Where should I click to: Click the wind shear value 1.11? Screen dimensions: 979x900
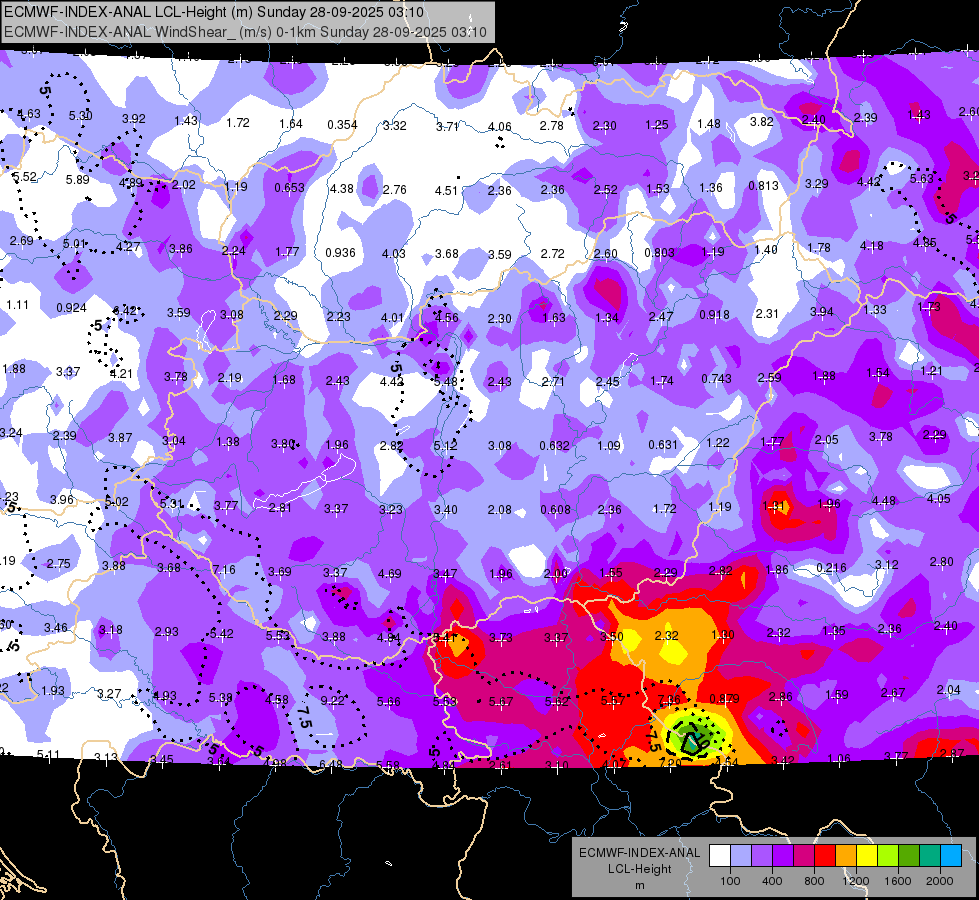17,305
